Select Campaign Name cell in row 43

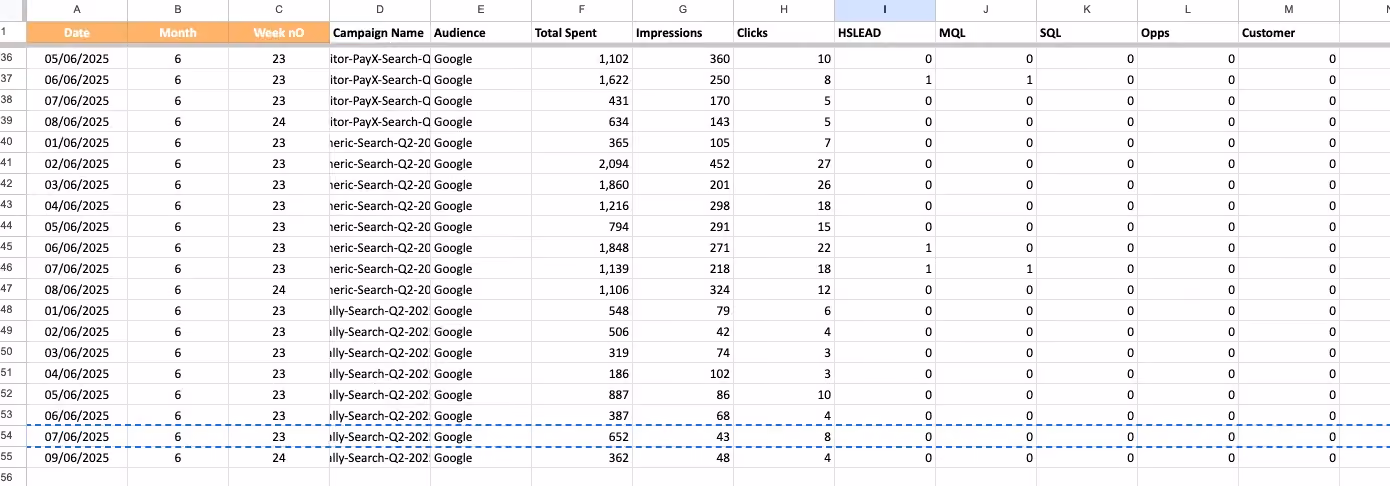[x=380, y=206]
